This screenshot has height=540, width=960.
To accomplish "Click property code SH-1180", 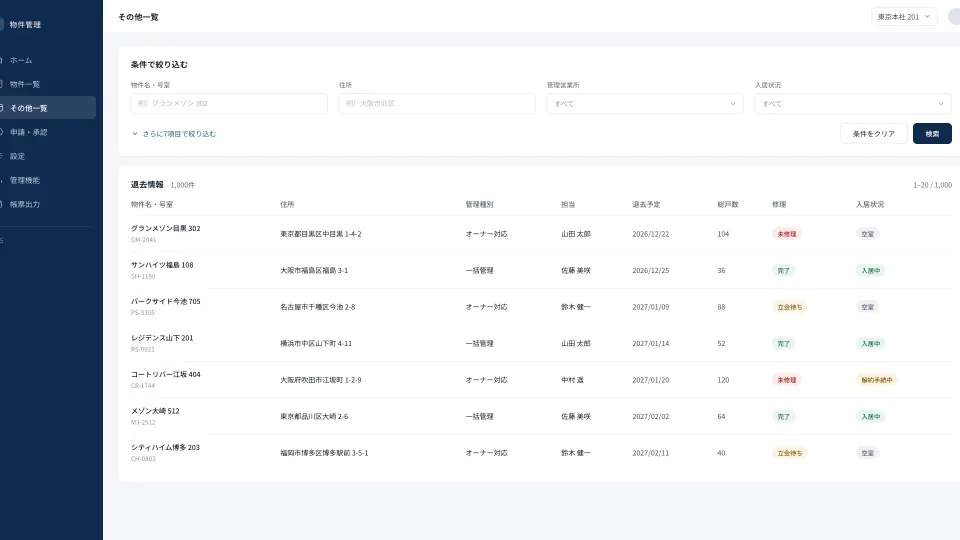I will tap(143, 276).
